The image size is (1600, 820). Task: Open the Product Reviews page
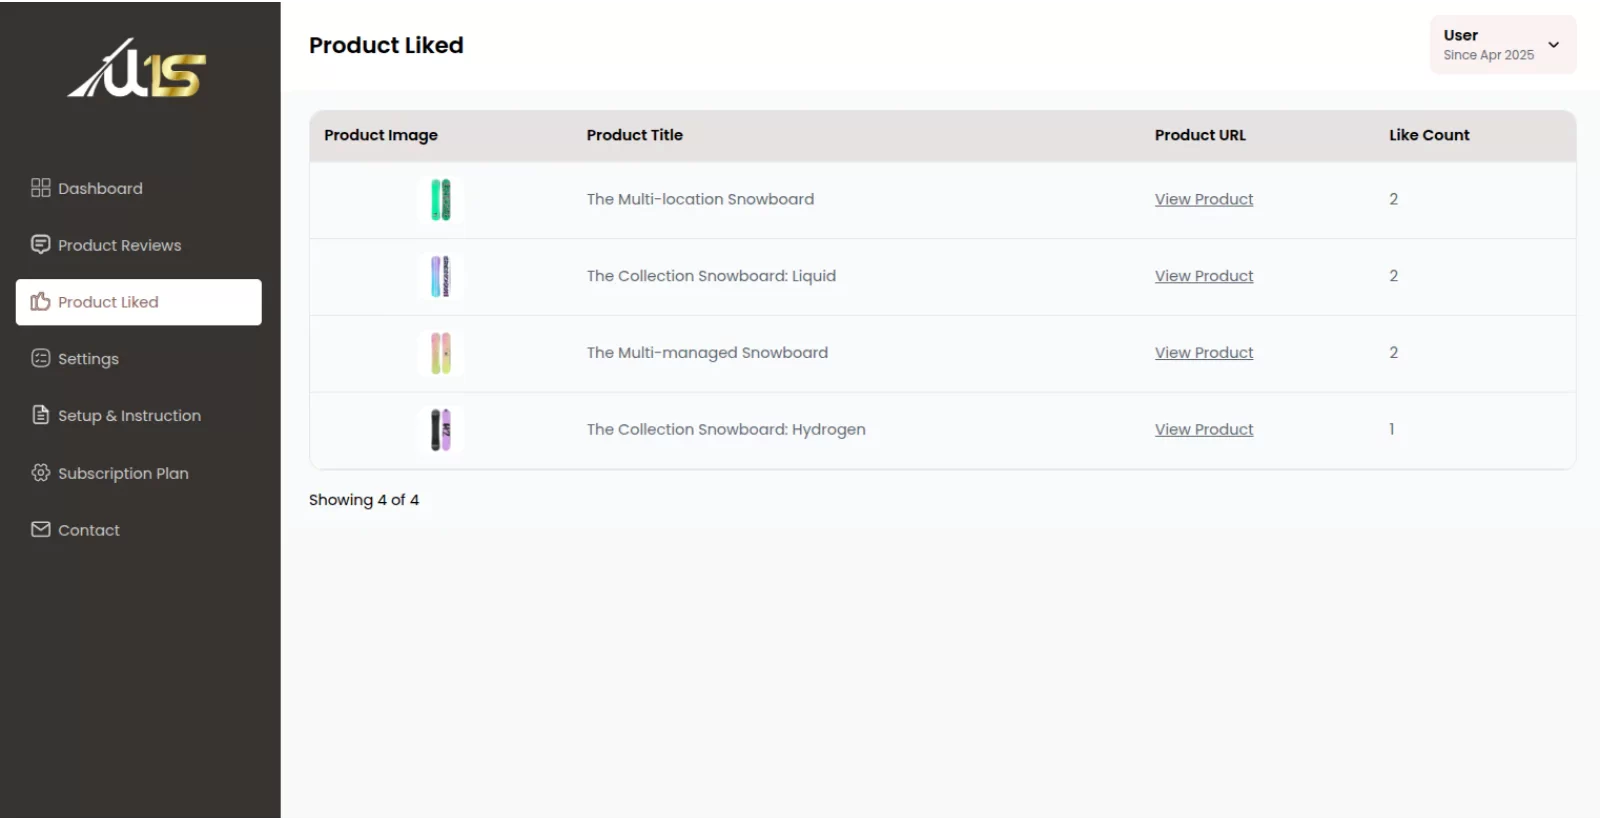click(139, 245)
